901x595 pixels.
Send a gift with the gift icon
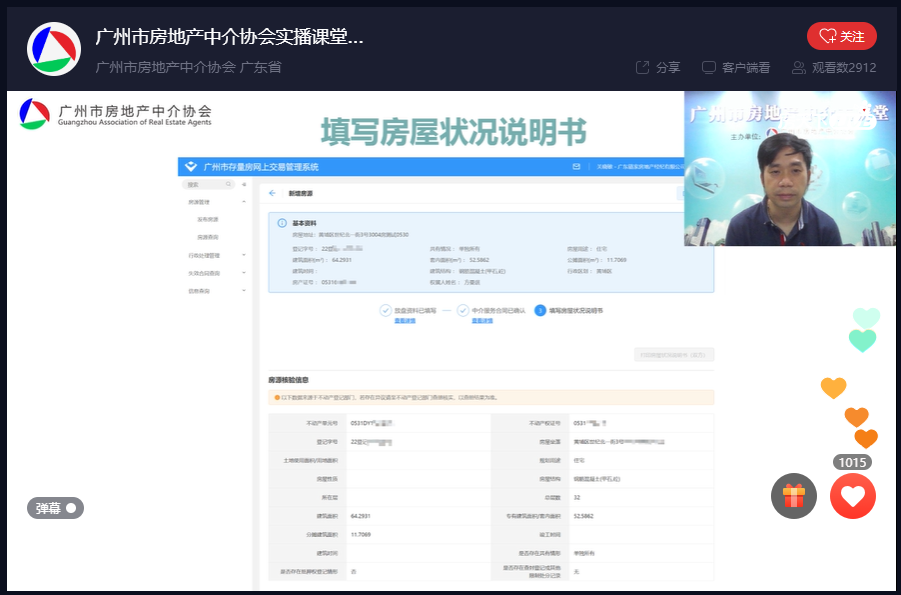coord(794,496)
